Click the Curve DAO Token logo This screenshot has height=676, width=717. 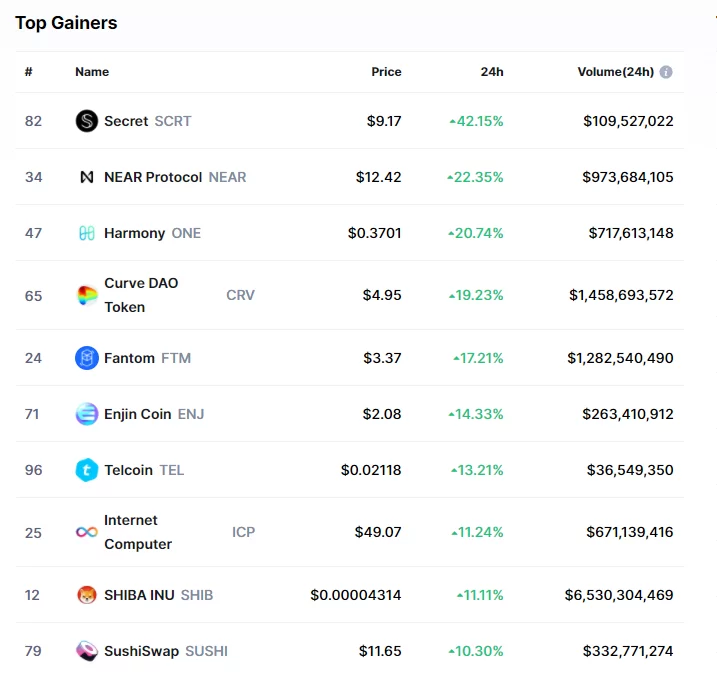[87, 295]
